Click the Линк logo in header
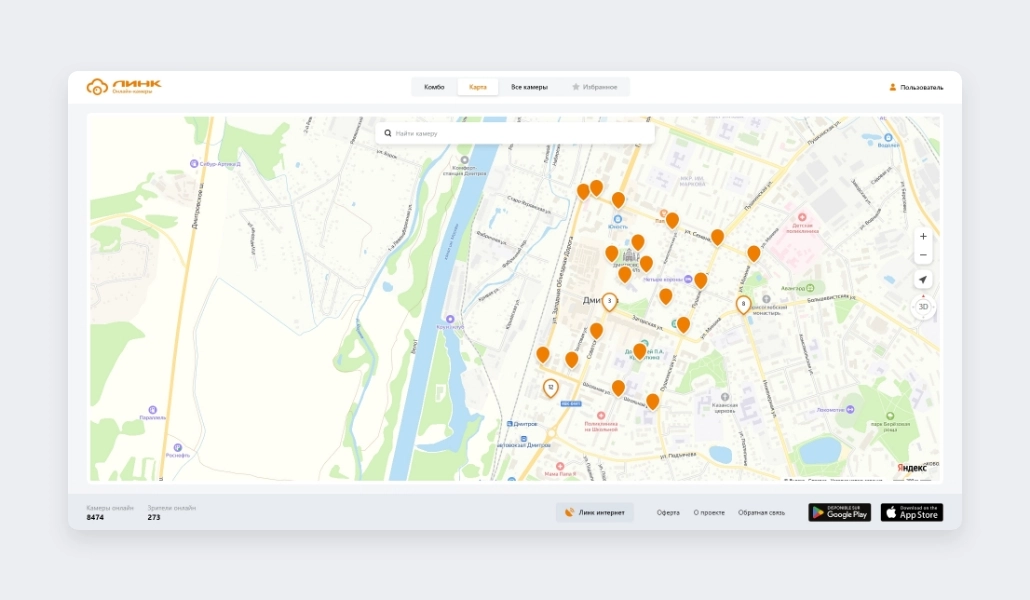1030x600 pixels. tap(123, 87)
